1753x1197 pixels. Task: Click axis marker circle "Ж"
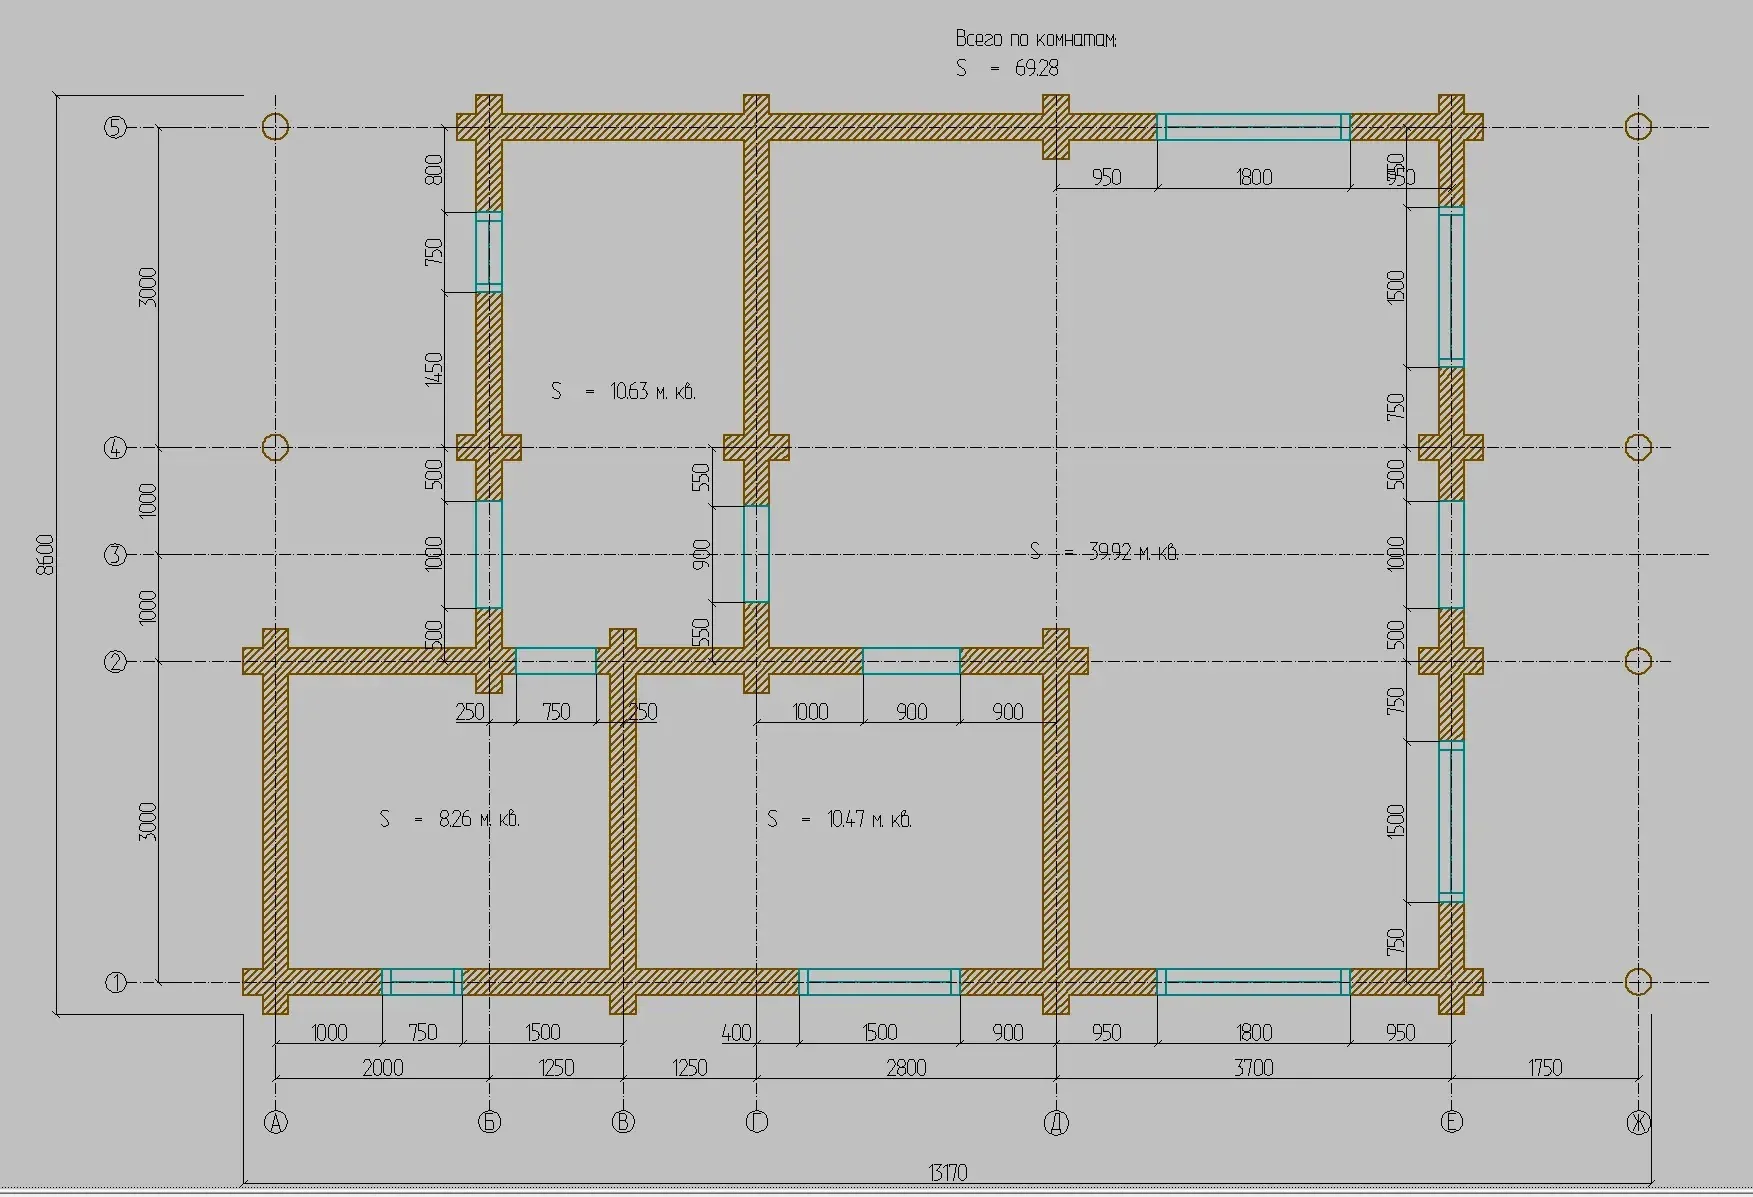coord(1638,1123)
